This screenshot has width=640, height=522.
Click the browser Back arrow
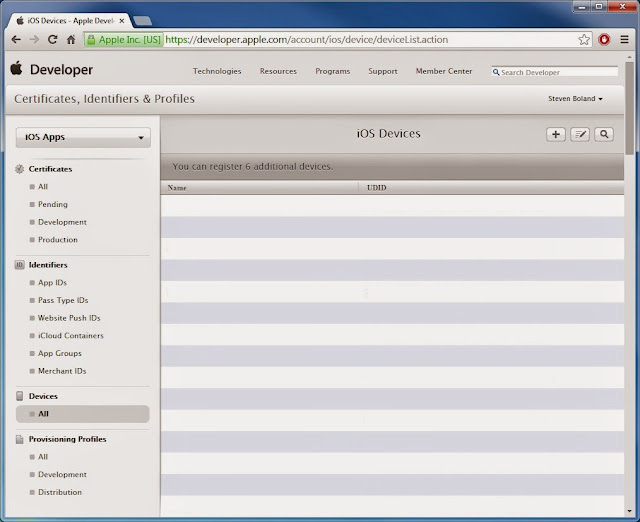point(16,40)
